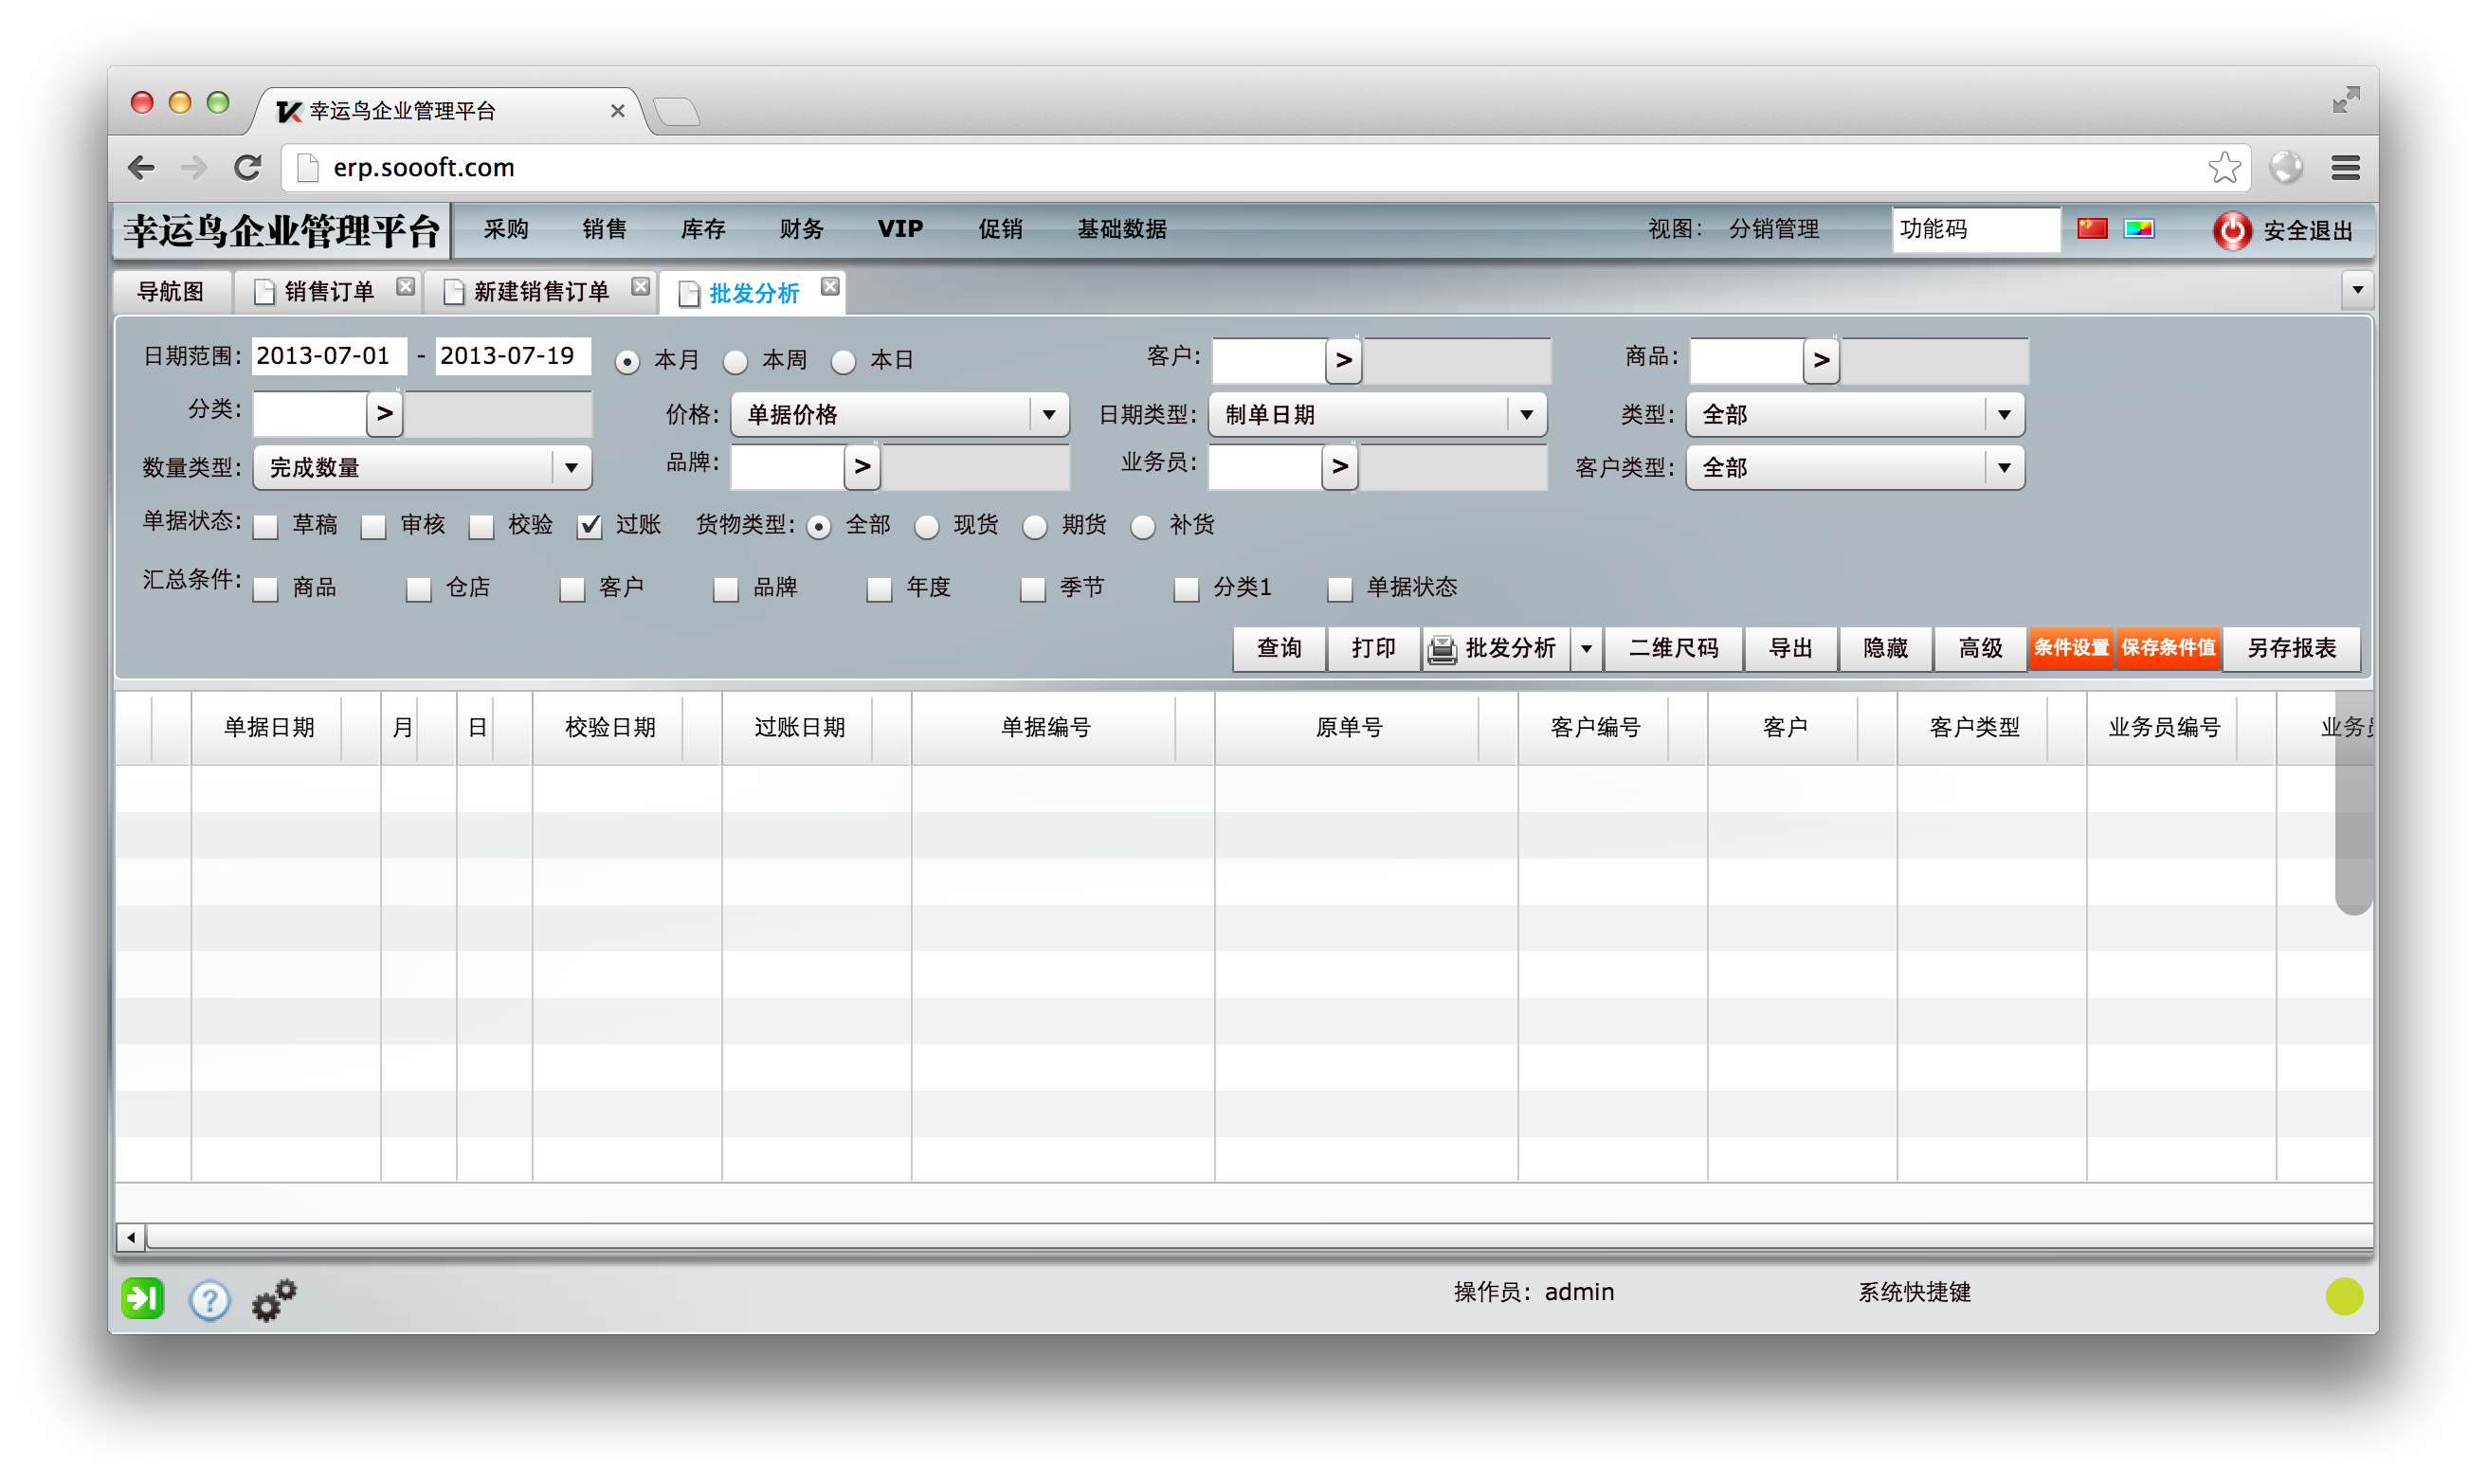
Task: Select the 本日 radio button
Action: click(843, 362)
